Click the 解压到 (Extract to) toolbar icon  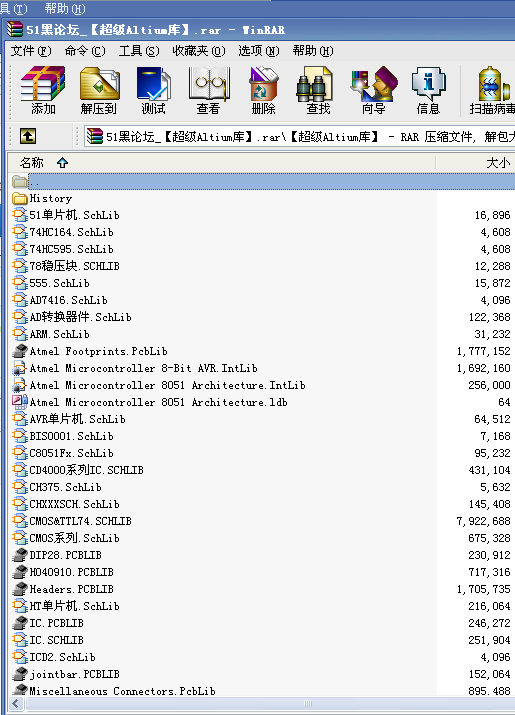point(99,90)
